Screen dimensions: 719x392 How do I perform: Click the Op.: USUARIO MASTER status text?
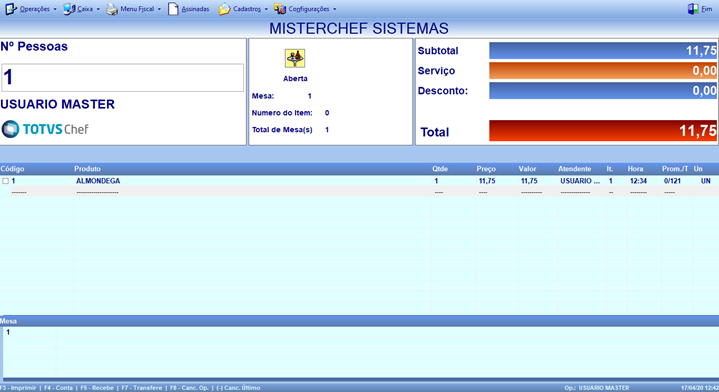(x=597, y=388)
